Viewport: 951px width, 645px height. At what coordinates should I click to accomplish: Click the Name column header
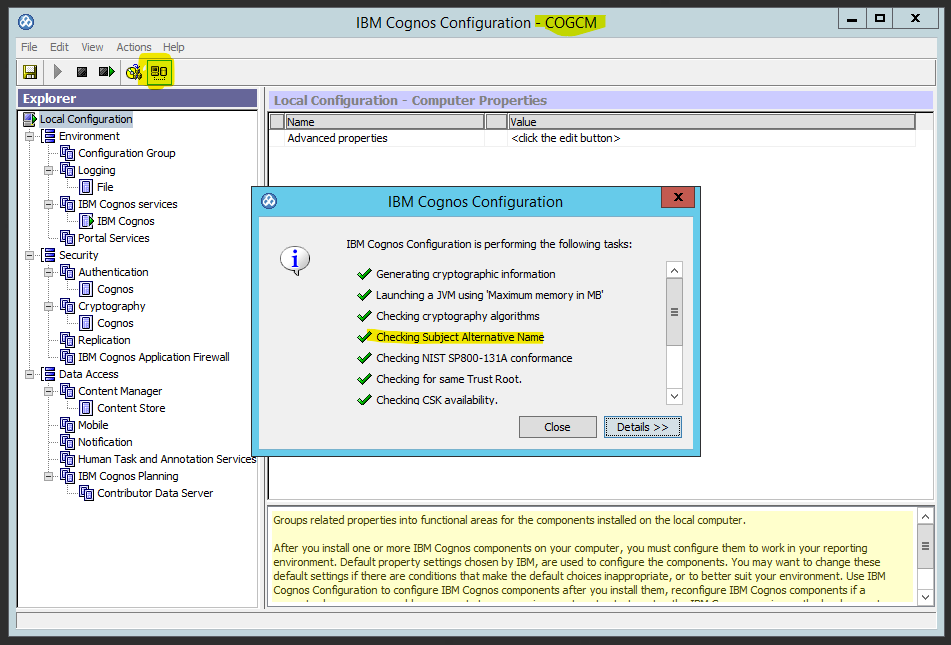pos(385,122)
